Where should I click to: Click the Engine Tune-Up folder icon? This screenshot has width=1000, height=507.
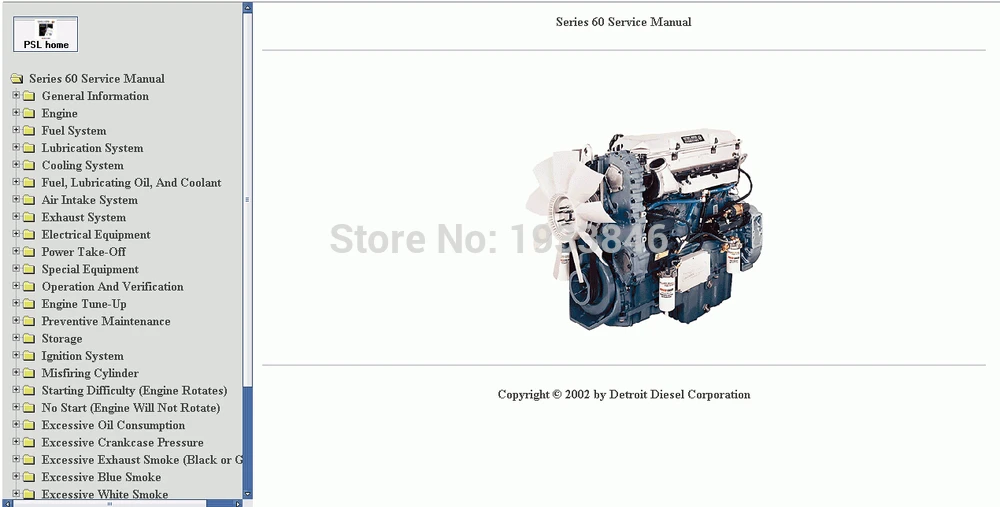29,304
